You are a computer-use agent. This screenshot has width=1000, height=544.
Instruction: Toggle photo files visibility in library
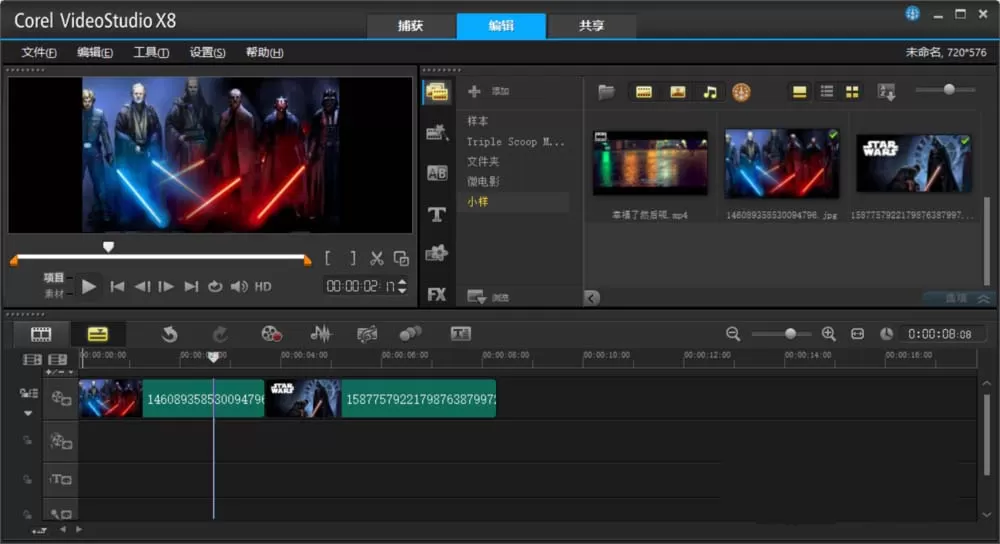[677, 92]
